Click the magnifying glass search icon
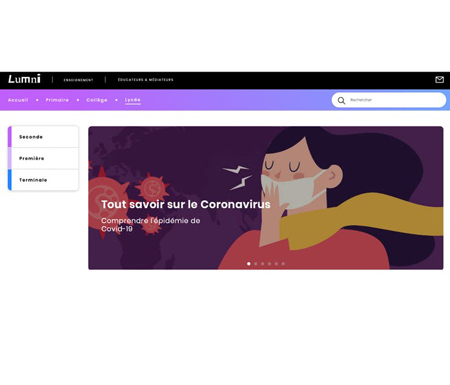 (341, 100)
